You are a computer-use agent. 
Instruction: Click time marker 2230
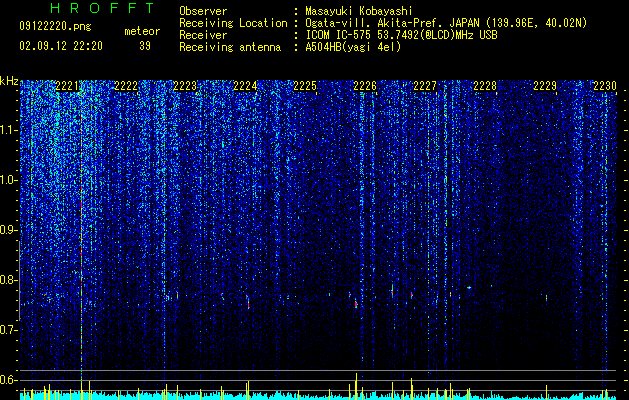click(x=605, y=86)
